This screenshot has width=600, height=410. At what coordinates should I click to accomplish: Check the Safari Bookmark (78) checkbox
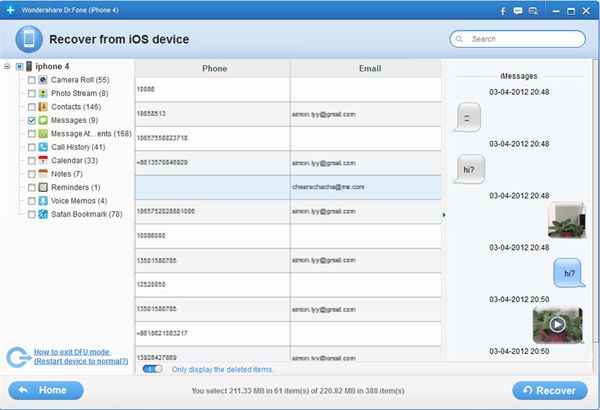tap(31, 214)
